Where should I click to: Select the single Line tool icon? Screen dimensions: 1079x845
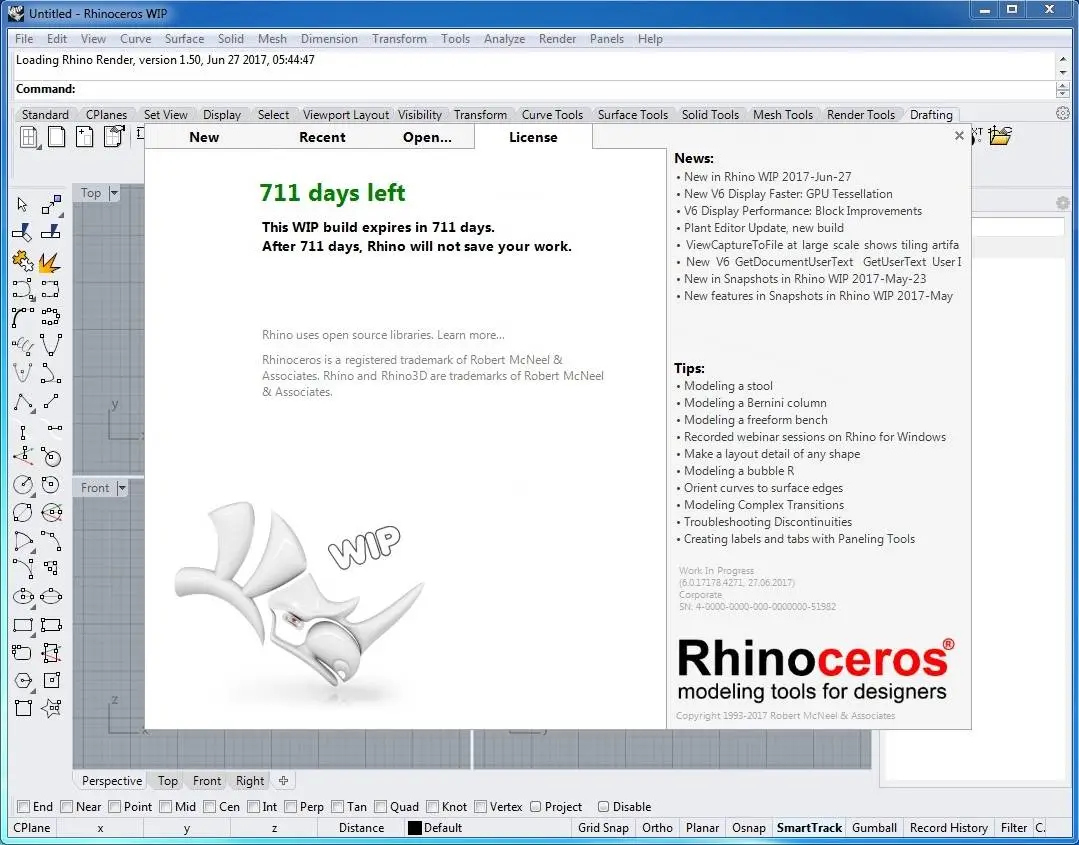click(51, 402)
